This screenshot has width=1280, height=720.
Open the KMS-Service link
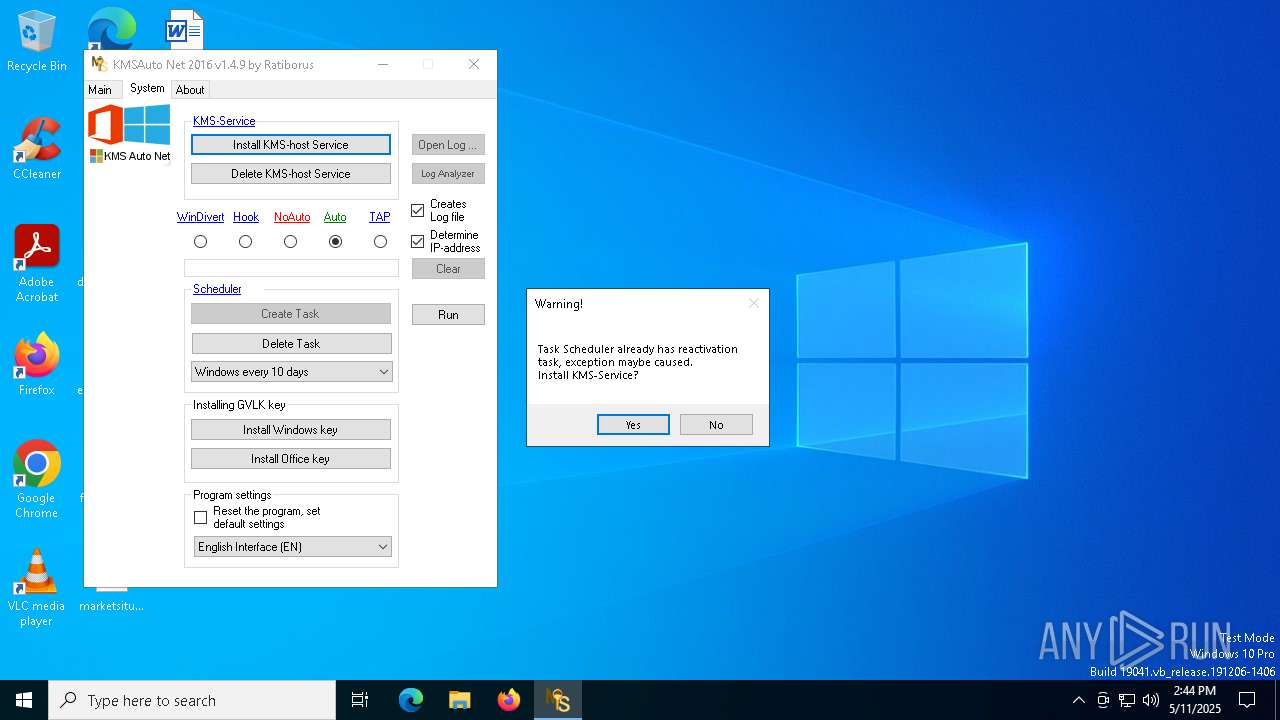[224, 121]
